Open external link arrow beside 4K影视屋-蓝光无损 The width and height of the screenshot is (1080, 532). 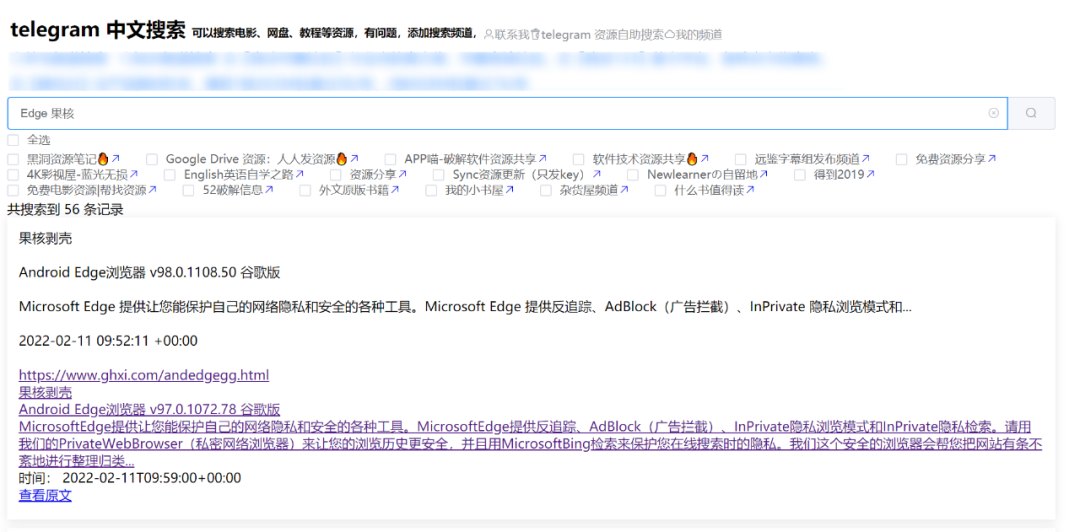click(x=135, y=175)
